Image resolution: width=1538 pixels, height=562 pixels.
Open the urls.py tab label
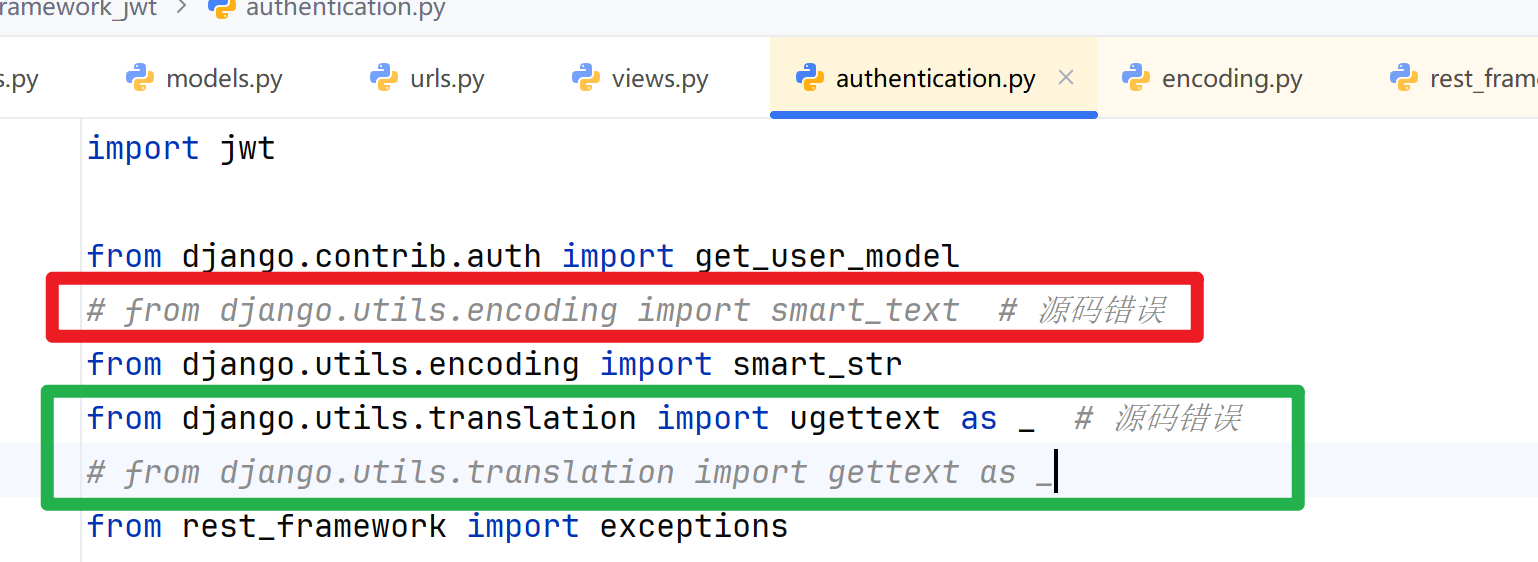tap(447, 79)
